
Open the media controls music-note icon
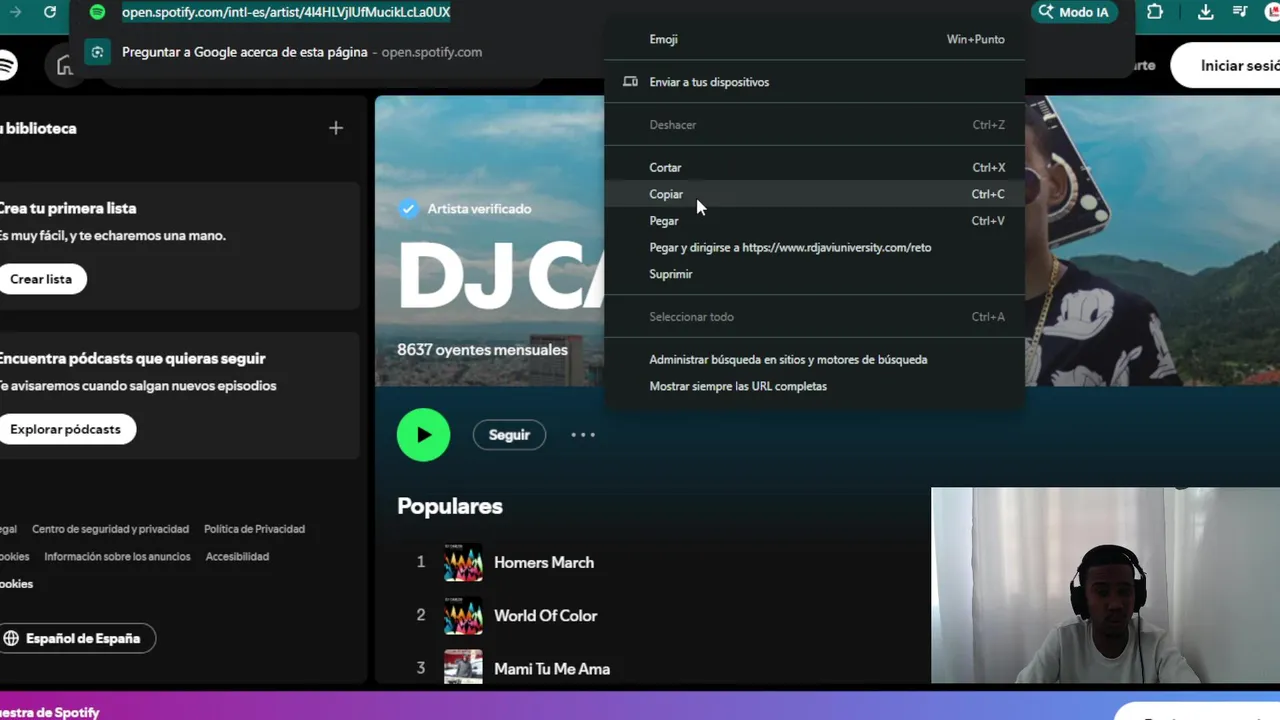click(x=1240, y=12)
